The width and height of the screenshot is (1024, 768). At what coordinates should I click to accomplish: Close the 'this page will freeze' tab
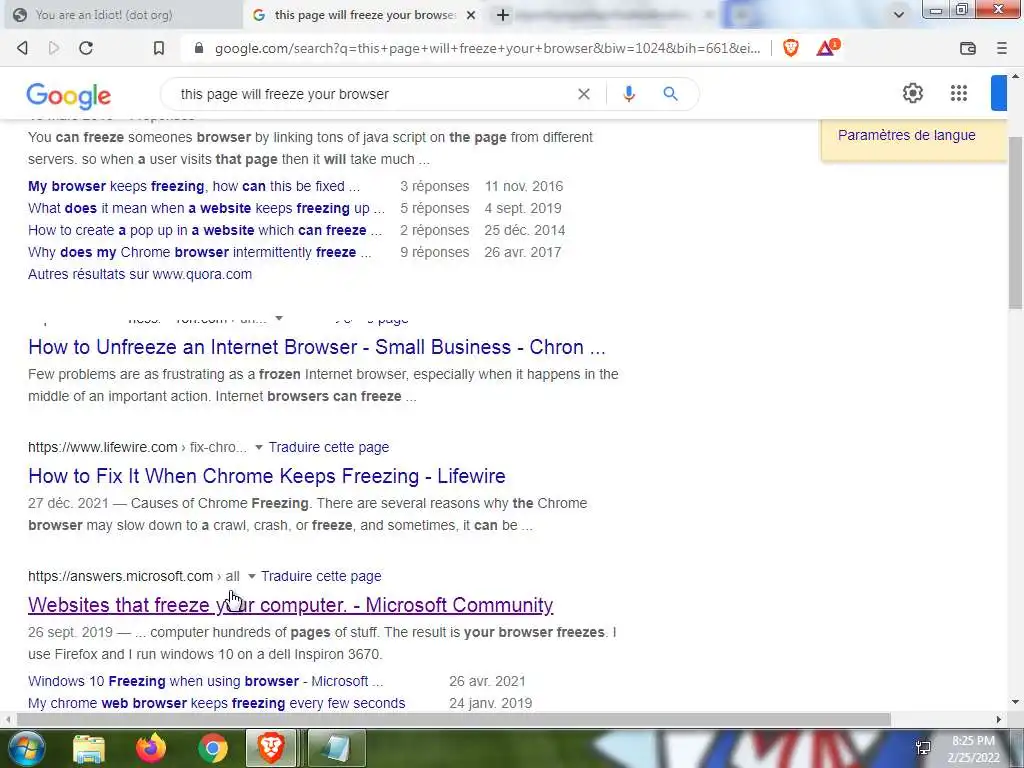coord(471,15)
